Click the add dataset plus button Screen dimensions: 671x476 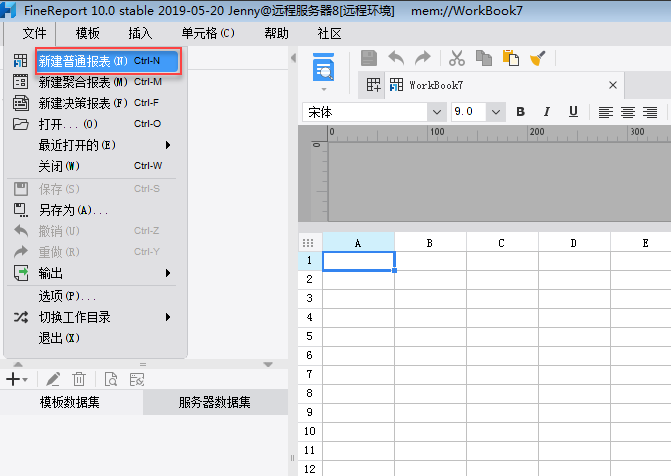coord(17,379)
